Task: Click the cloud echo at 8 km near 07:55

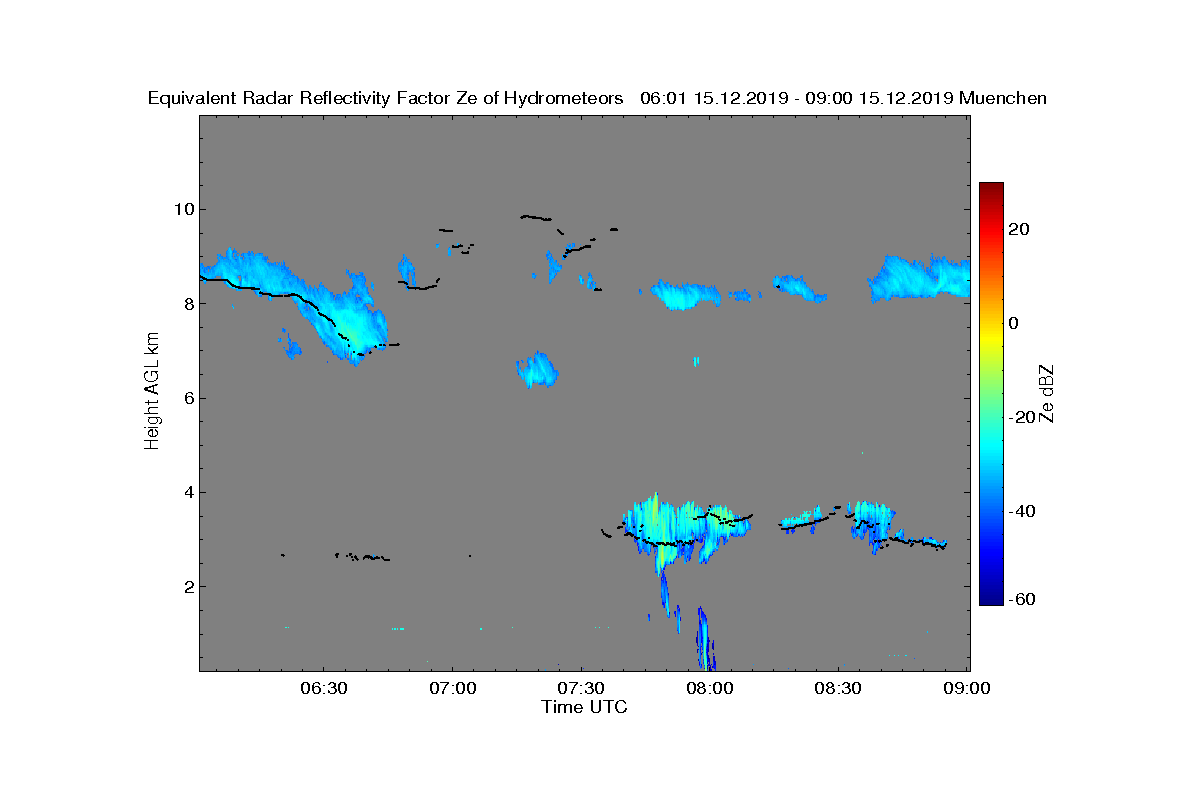Action: (x=686, y=295)
